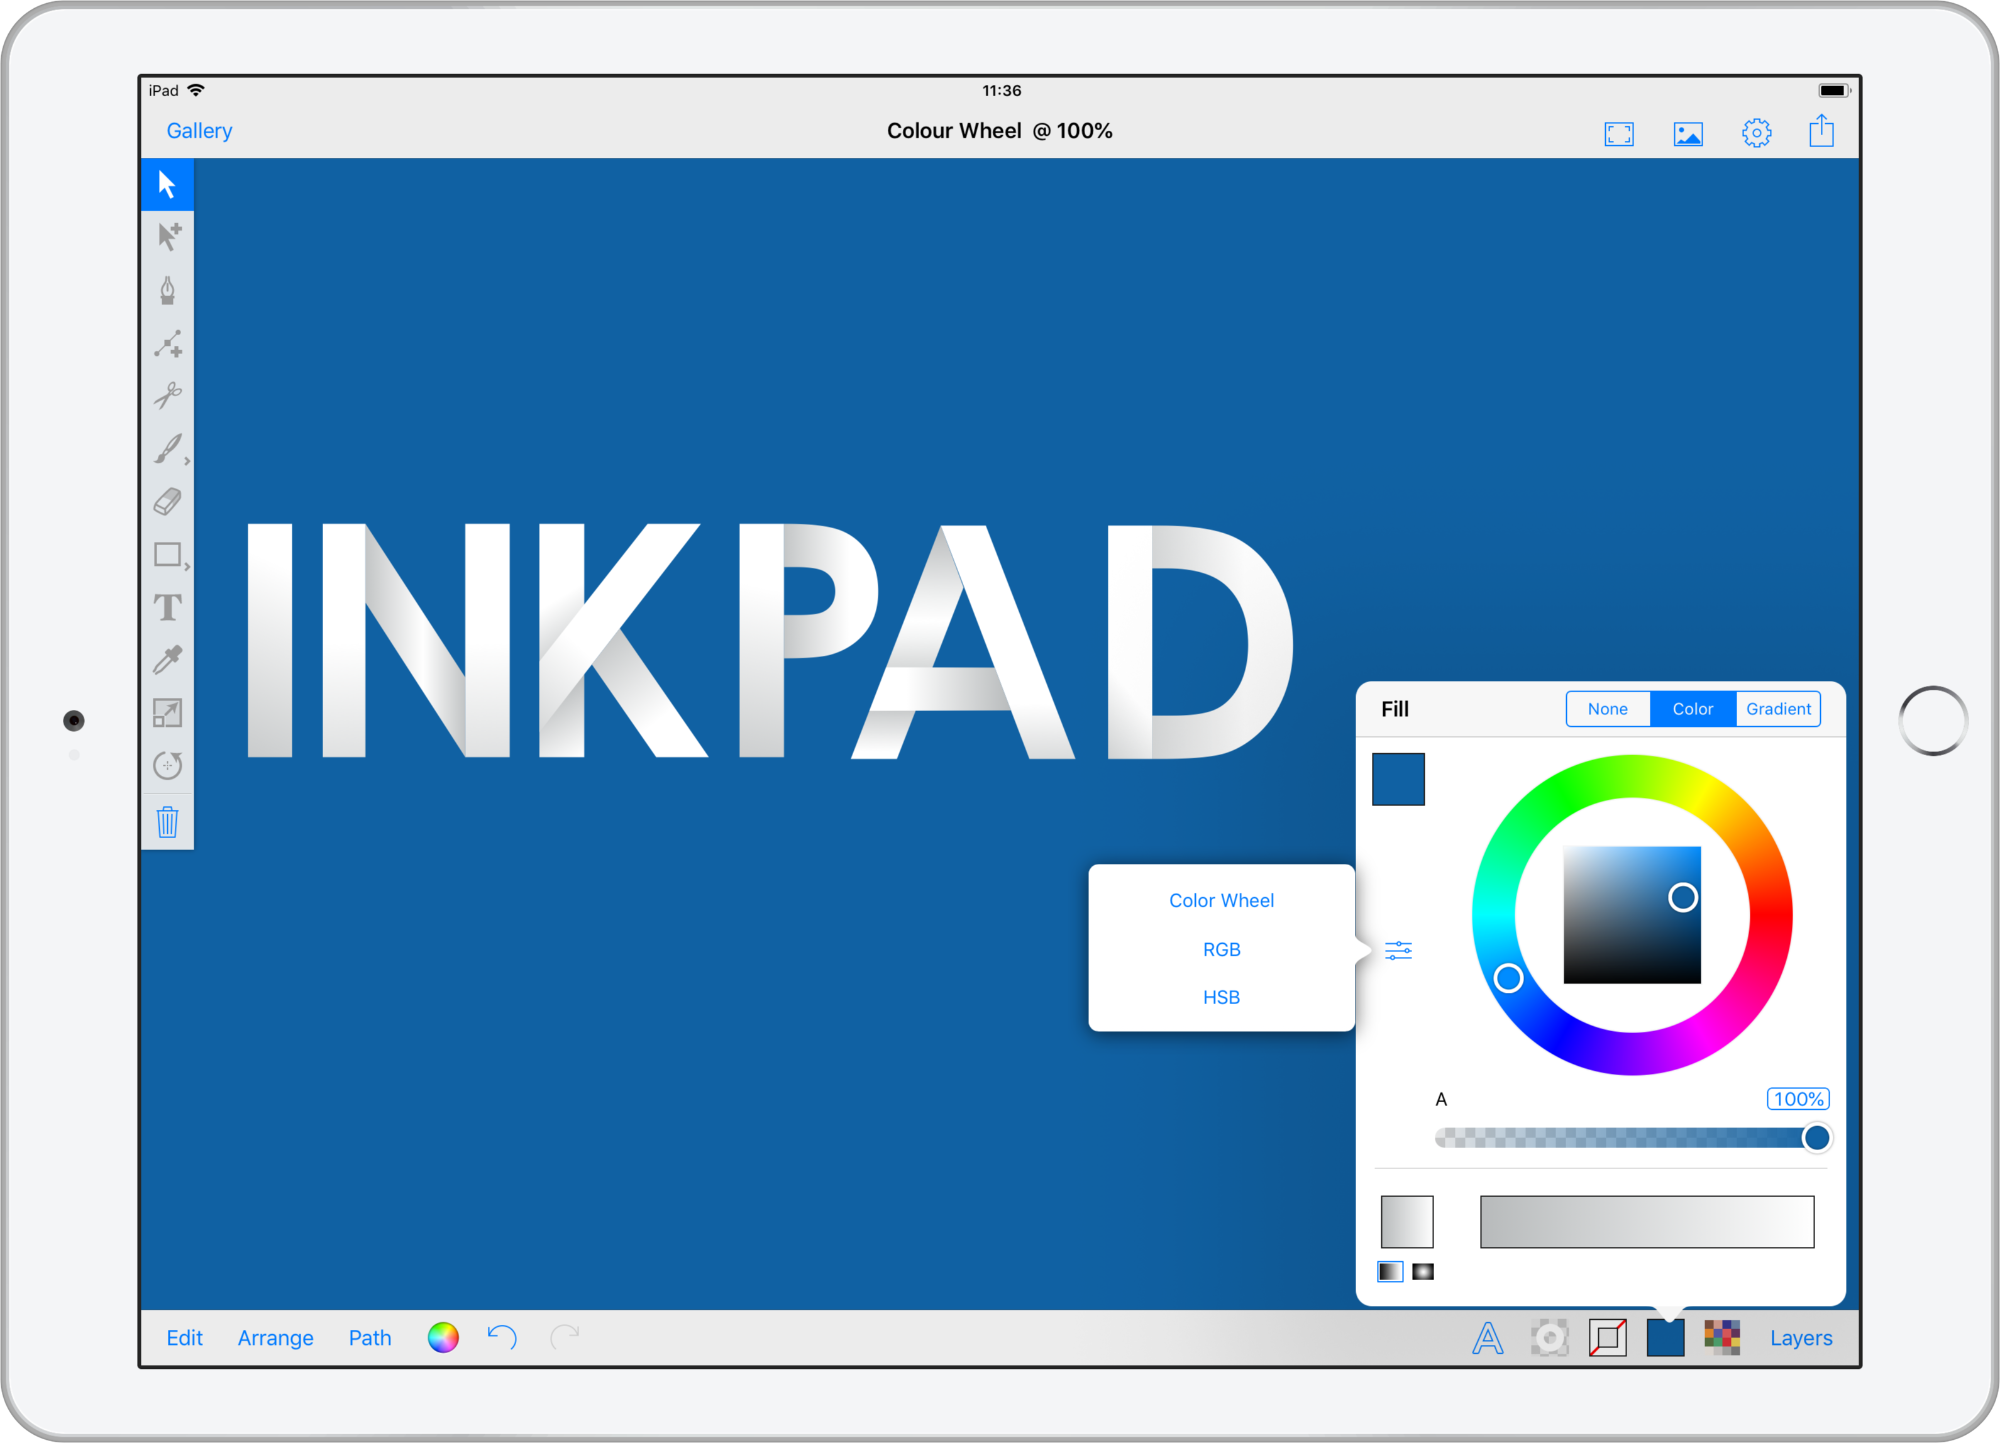Tap the INKPAD text on canvas
Viewport: 2000px width, 1443px height.
770,640
